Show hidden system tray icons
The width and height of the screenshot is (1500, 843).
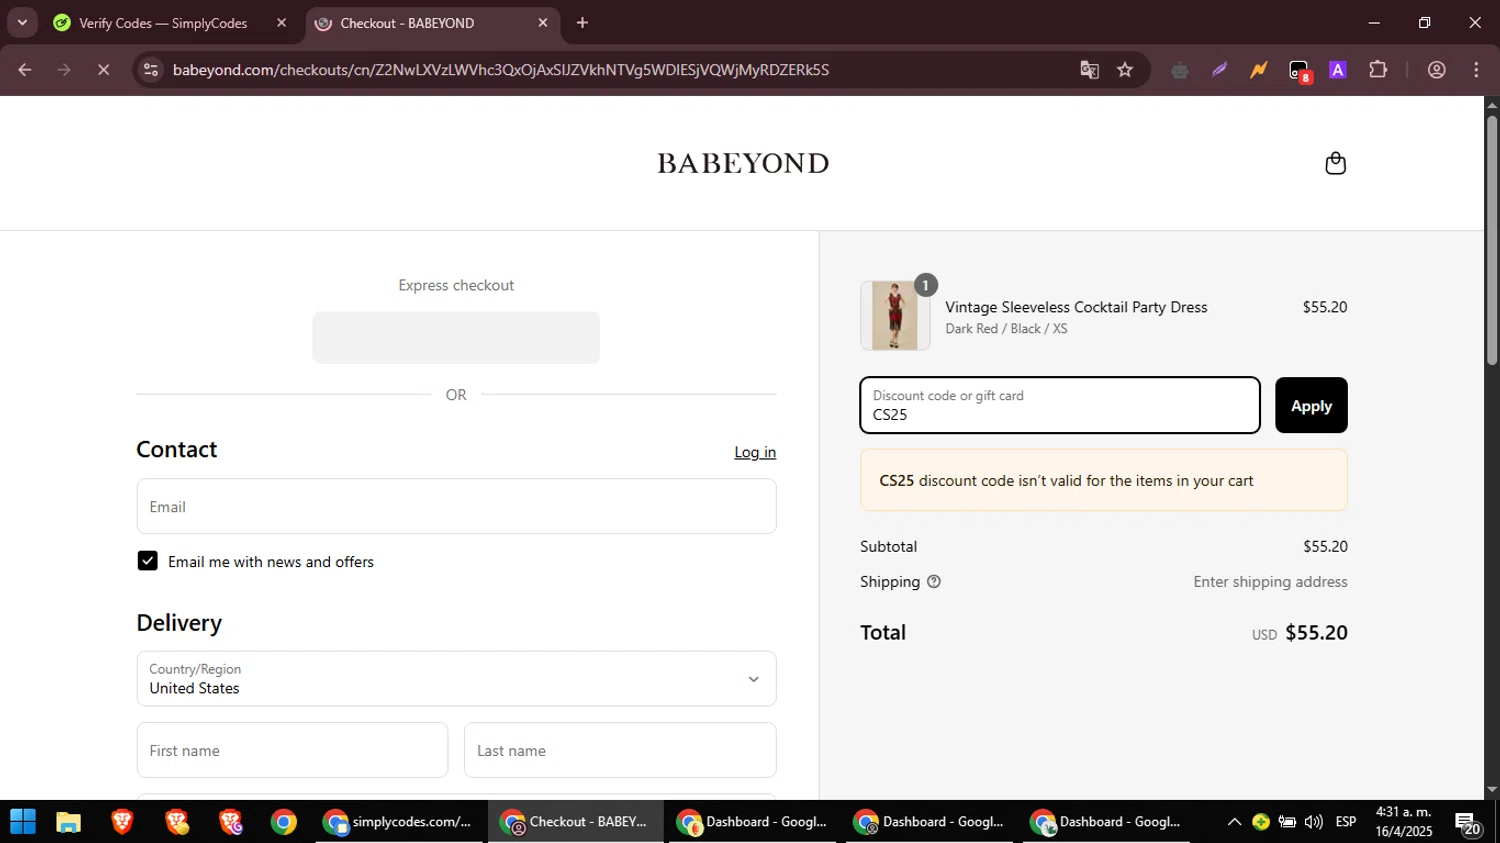pos(1234,822)
